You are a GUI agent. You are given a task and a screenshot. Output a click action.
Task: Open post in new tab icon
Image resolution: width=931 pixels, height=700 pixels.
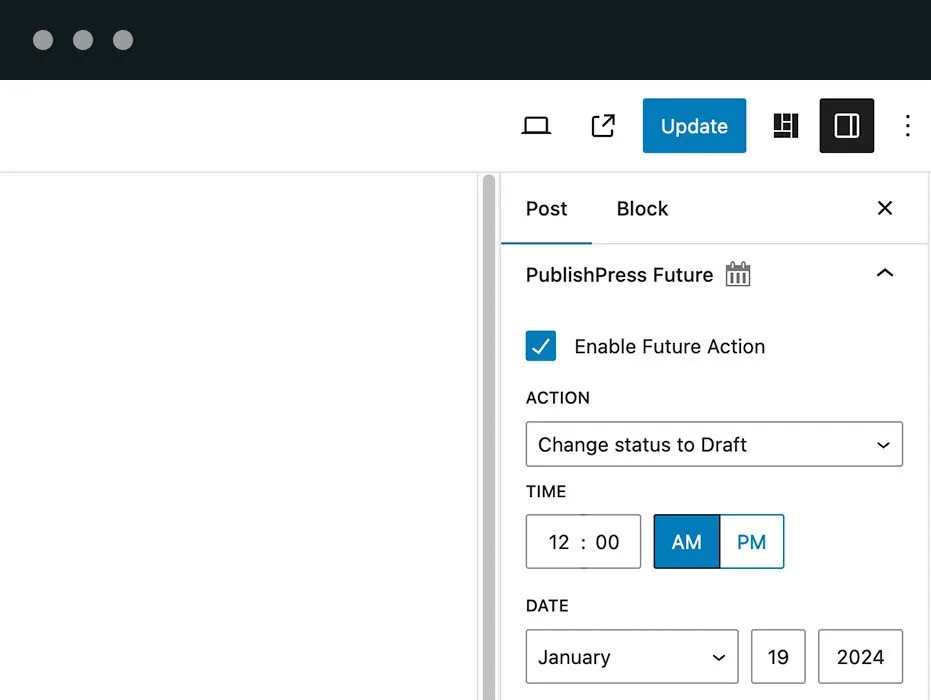[603, 126]
